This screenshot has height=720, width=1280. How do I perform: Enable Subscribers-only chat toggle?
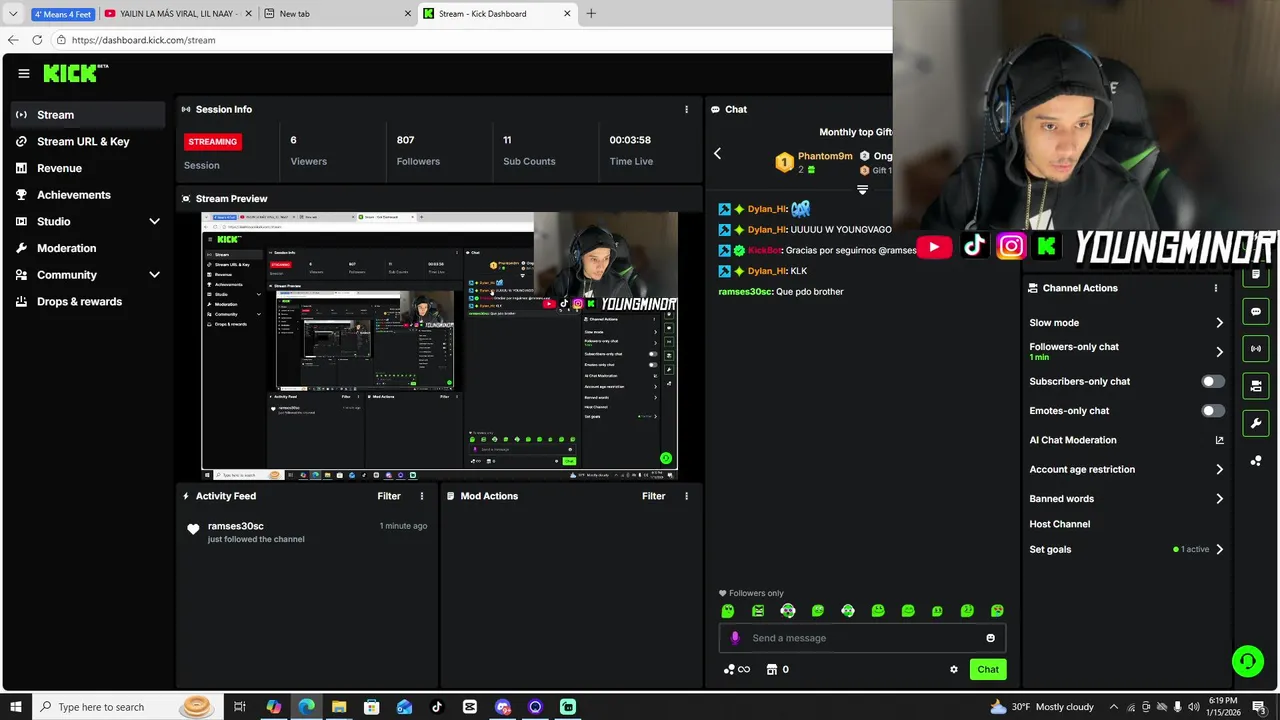tap(1212, 382)
